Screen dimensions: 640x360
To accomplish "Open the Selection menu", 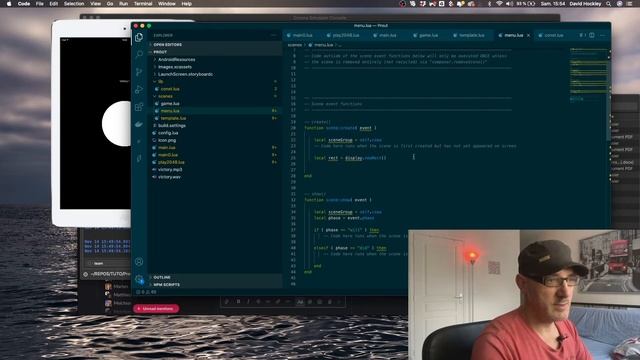I will 74,4.
